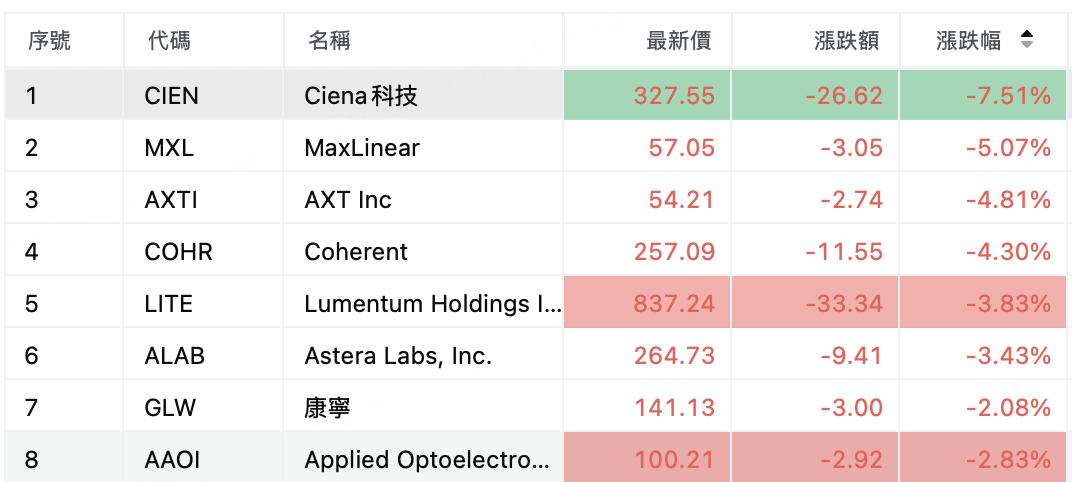Sort by 漲跌額 column header

(x=846, y=41)
